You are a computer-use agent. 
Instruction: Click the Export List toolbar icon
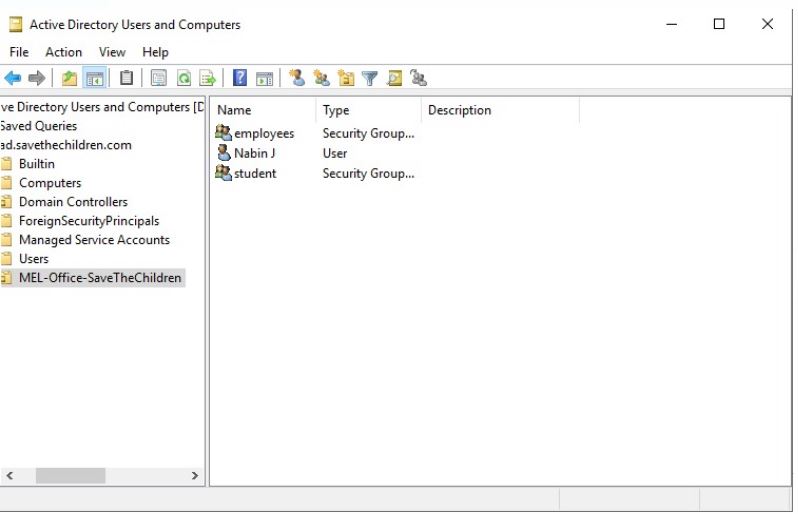click(208, 78)
